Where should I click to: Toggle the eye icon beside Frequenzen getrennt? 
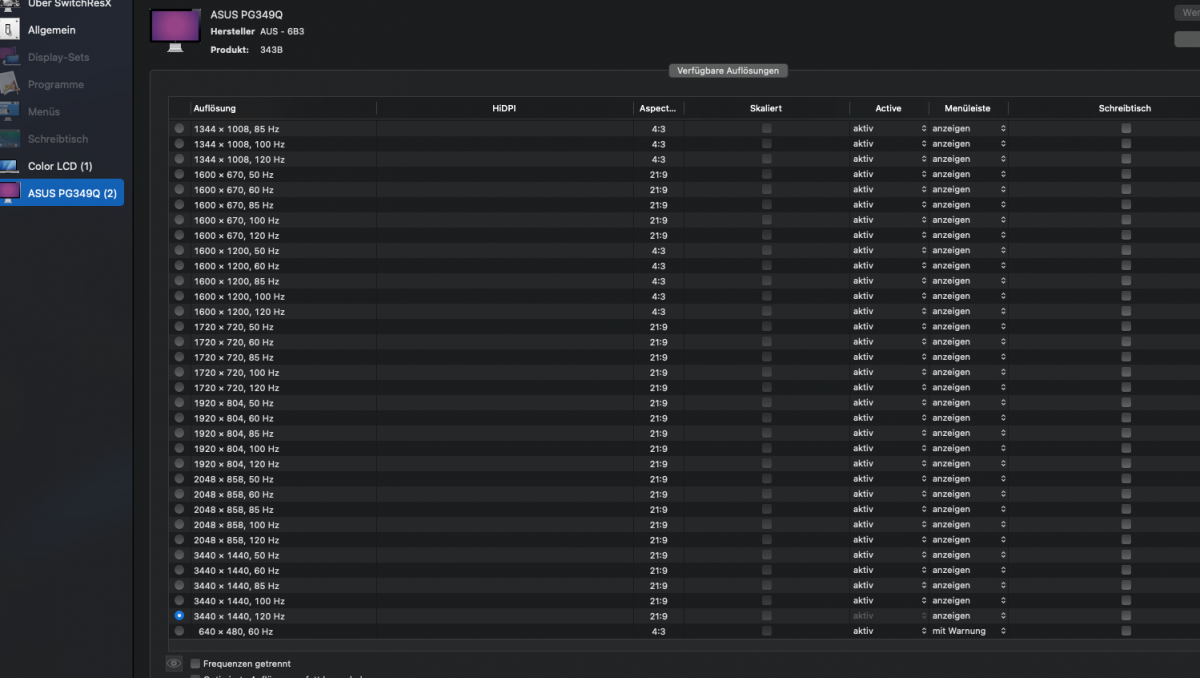tap(174, 663)
